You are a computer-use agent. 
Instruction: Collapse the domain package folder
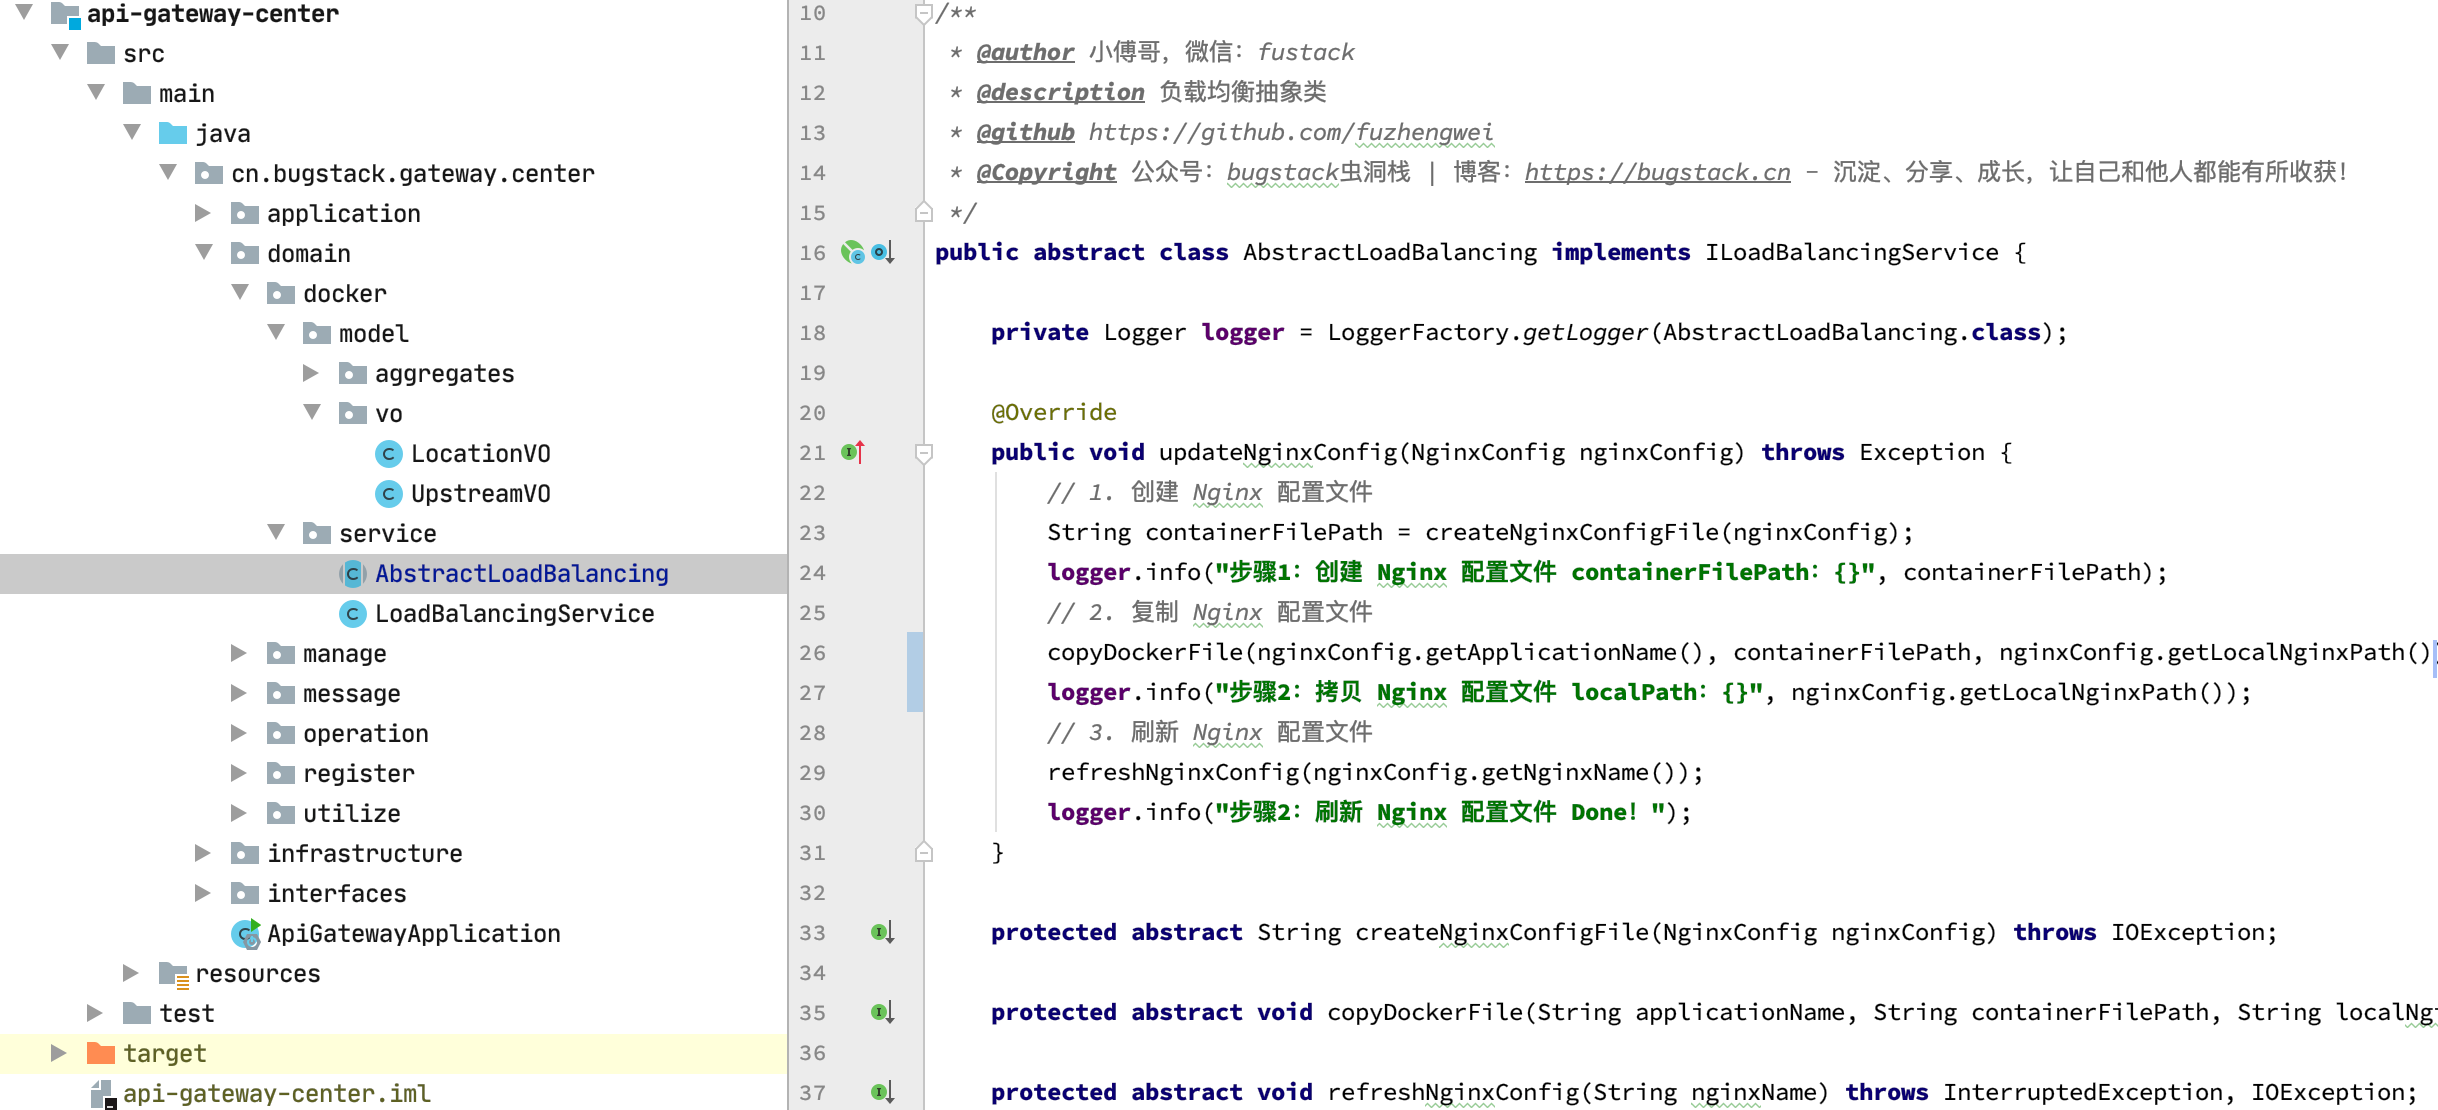tap(204, 252)
